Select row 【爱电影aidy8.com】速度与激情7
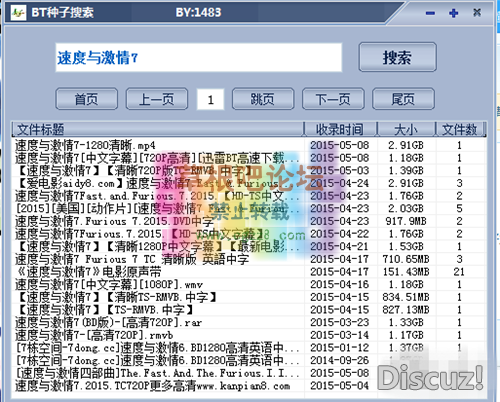500x402 pixels. pyautogui.click(x=249, y=183)
